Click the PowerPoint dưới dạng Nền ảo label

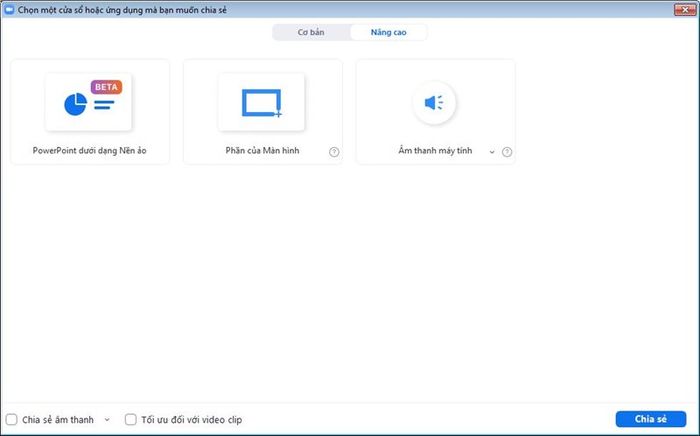click(89, 150)
